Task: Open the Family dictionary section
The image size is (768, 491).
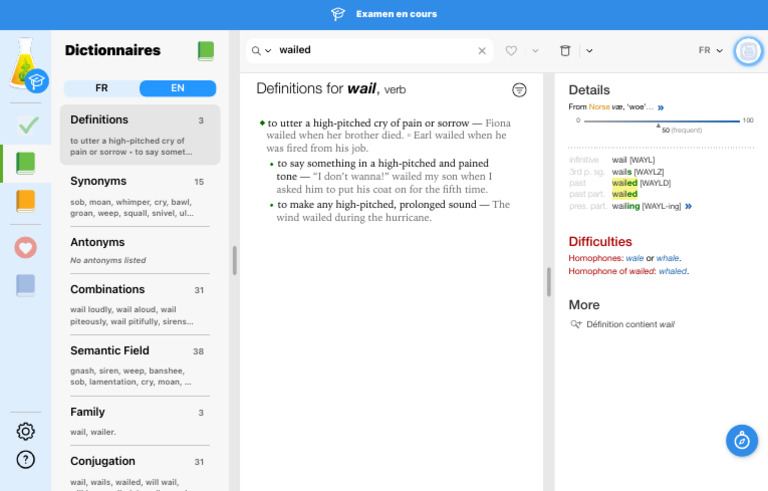Action: coord(140,421)
